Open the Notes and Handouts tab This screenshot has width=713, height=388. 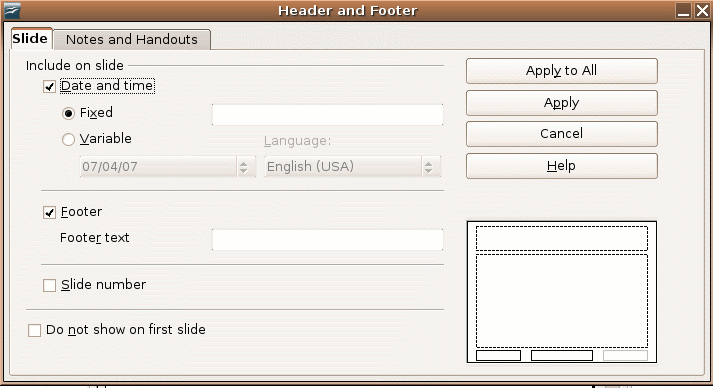pos(132,40)
